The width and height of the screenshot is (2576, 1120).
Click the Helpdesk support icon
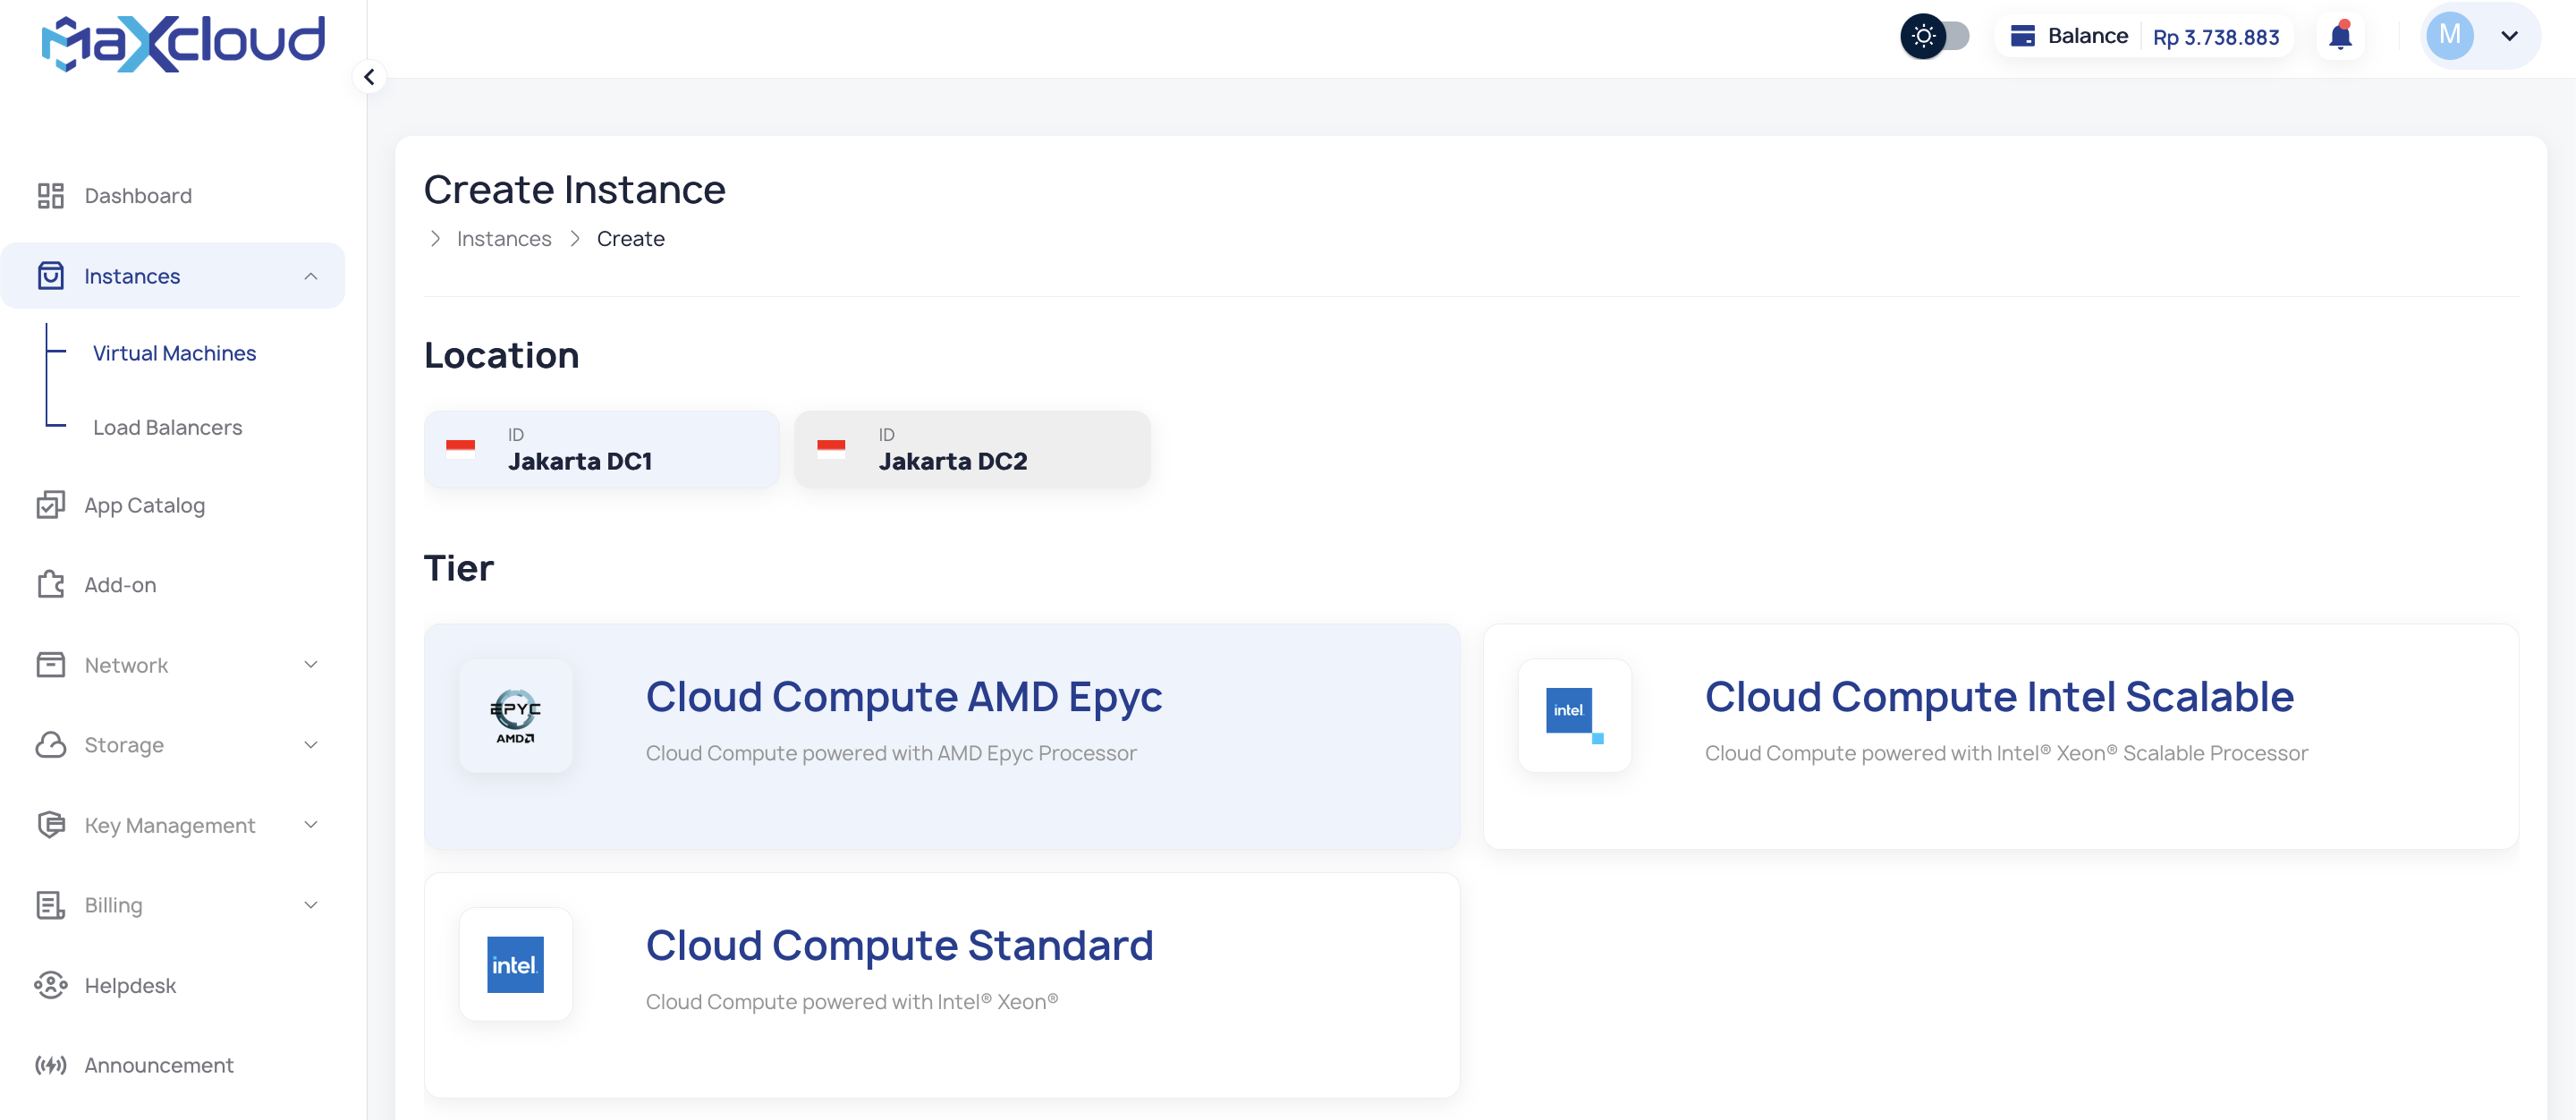coord(50,985)
